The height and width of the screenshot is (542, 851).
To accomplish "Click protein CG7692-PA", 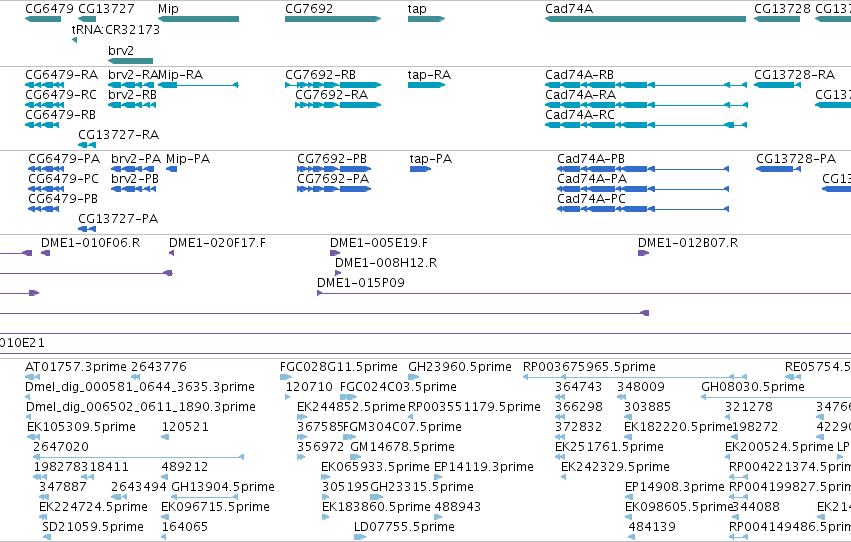I will tap(334, 189).
